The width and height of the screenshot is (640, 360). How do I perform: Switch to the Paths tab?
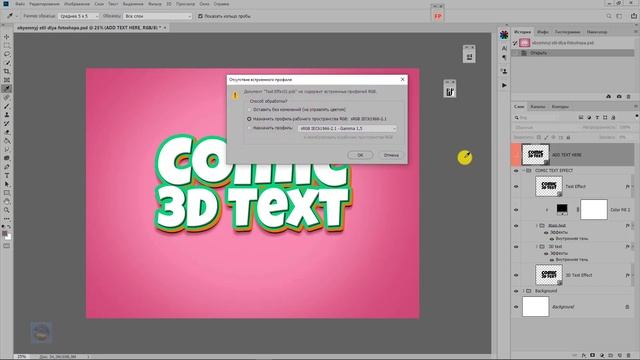coord(560,107)
